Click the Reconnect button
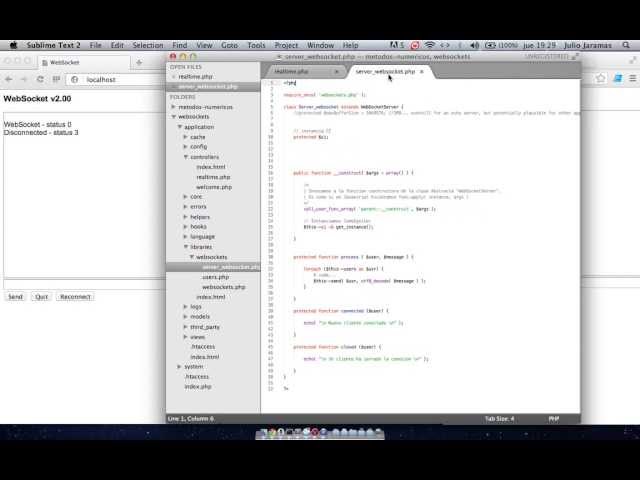 75,297
